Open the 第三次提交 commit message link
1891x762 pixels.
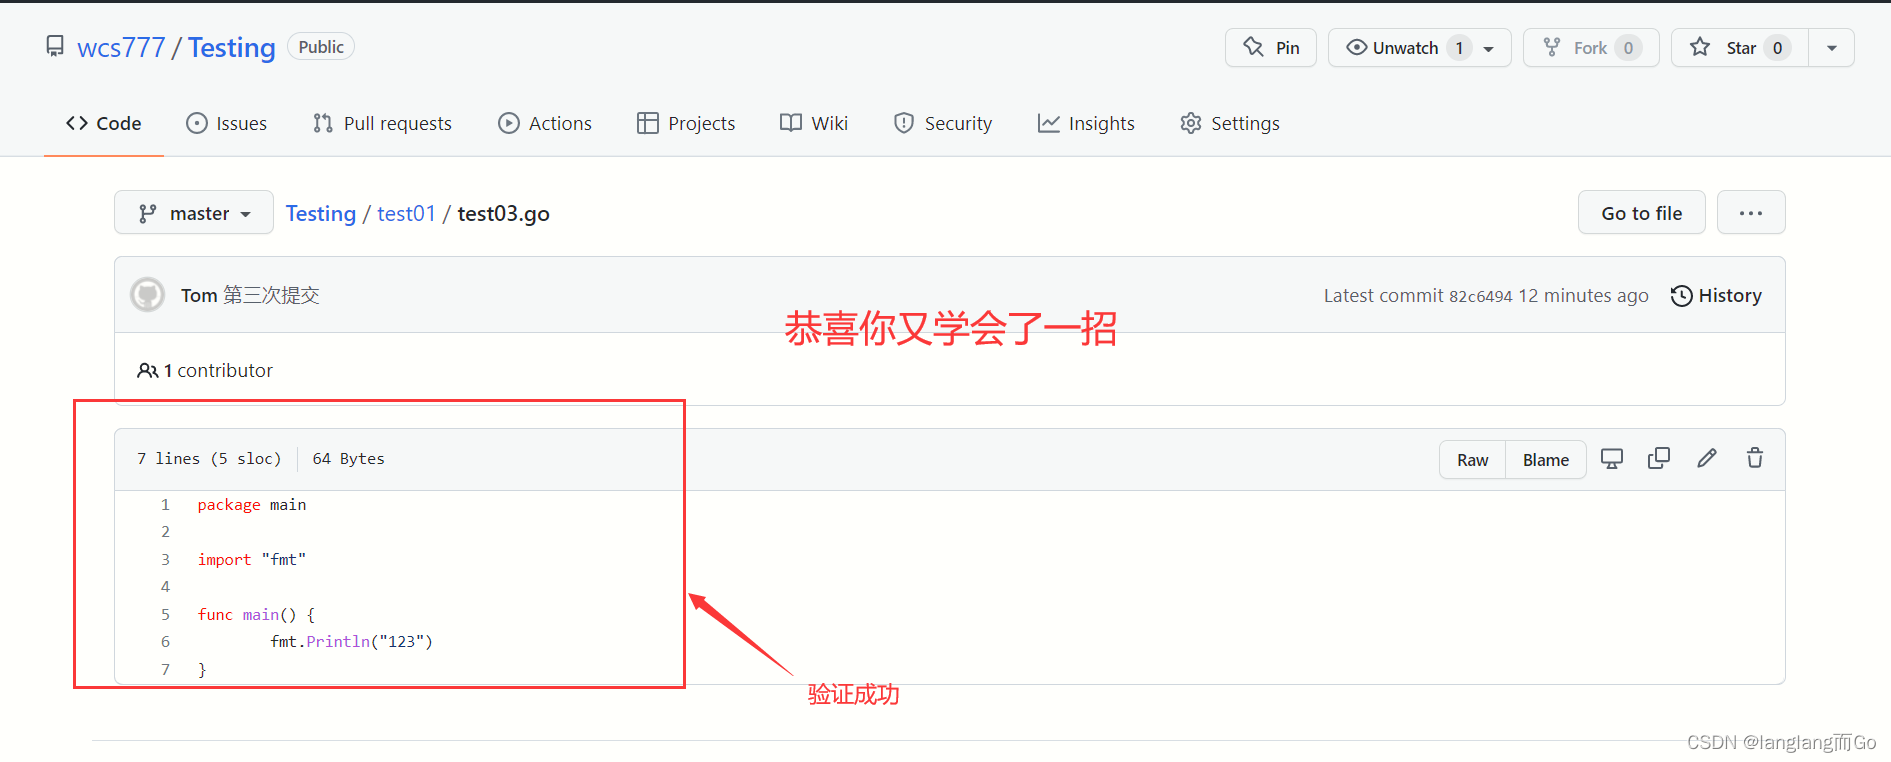[x=271, y=295]
